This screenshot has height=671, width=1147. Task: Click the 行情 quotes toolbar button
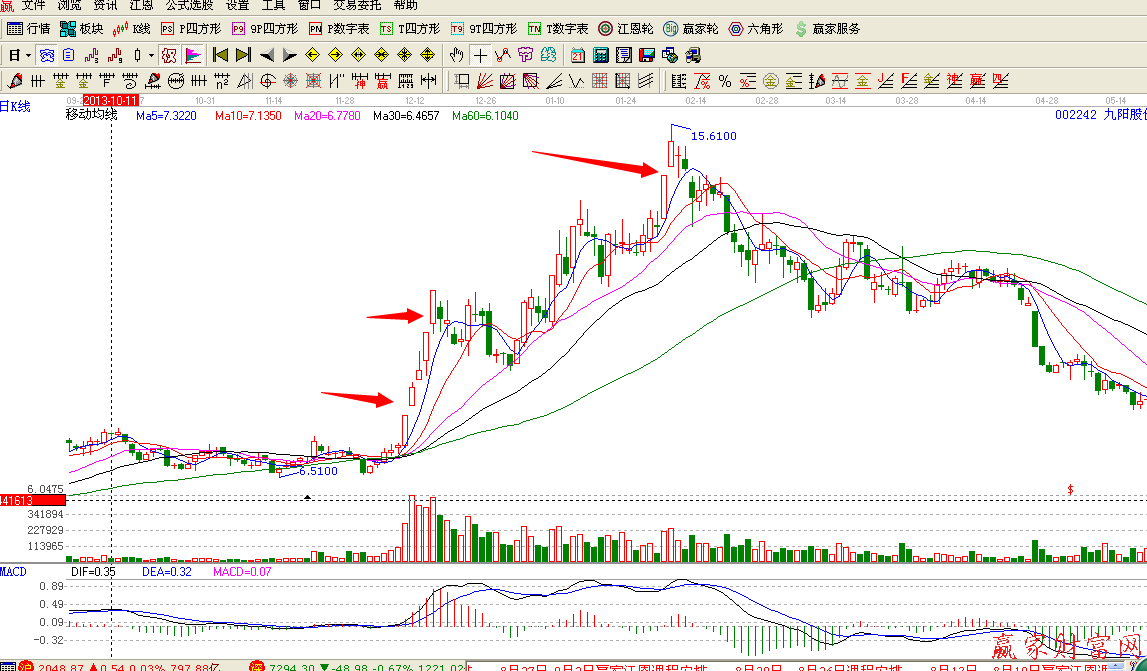pos(29,29)
